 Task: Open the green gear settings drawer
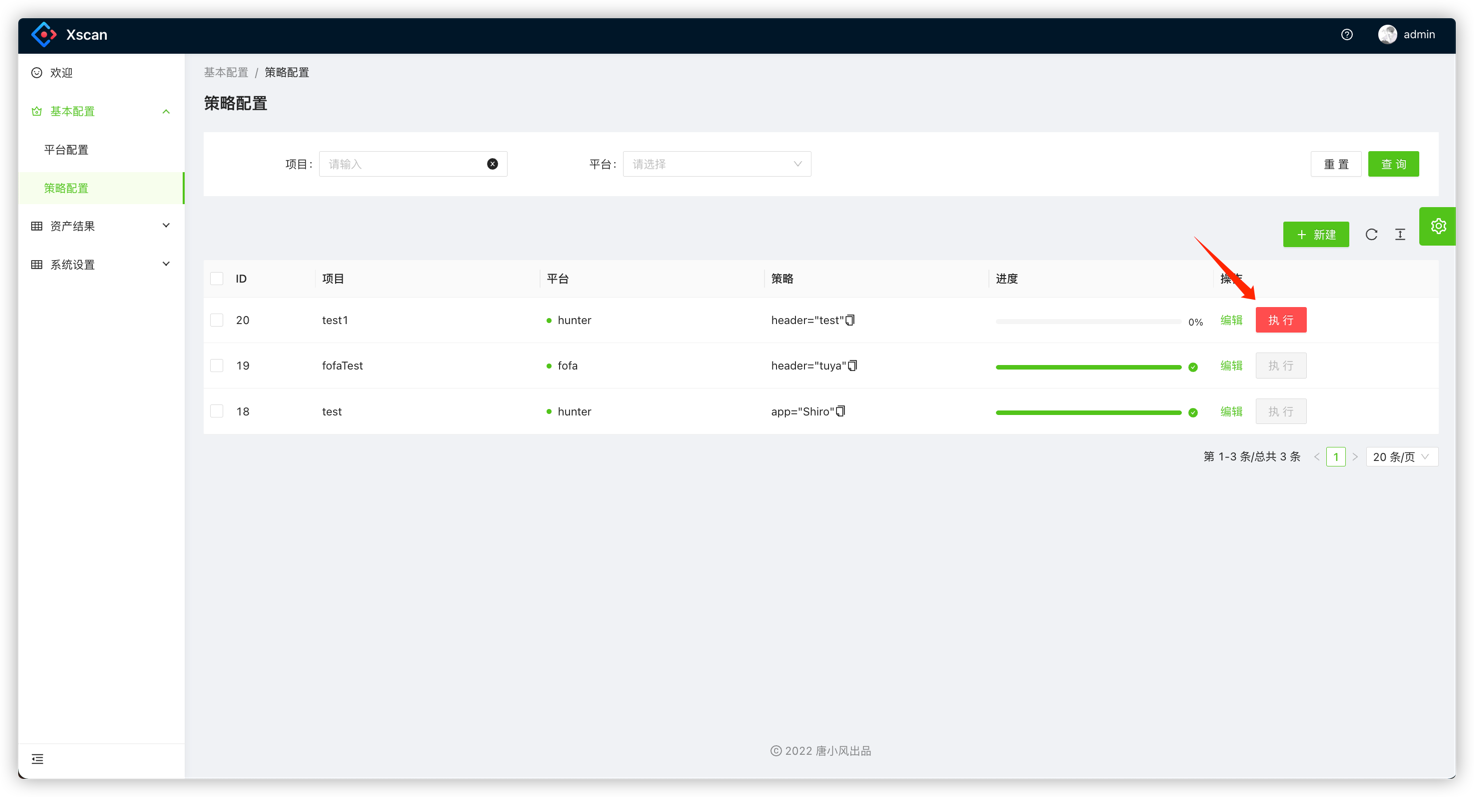pyautogui.click(x=1438, y=226)
